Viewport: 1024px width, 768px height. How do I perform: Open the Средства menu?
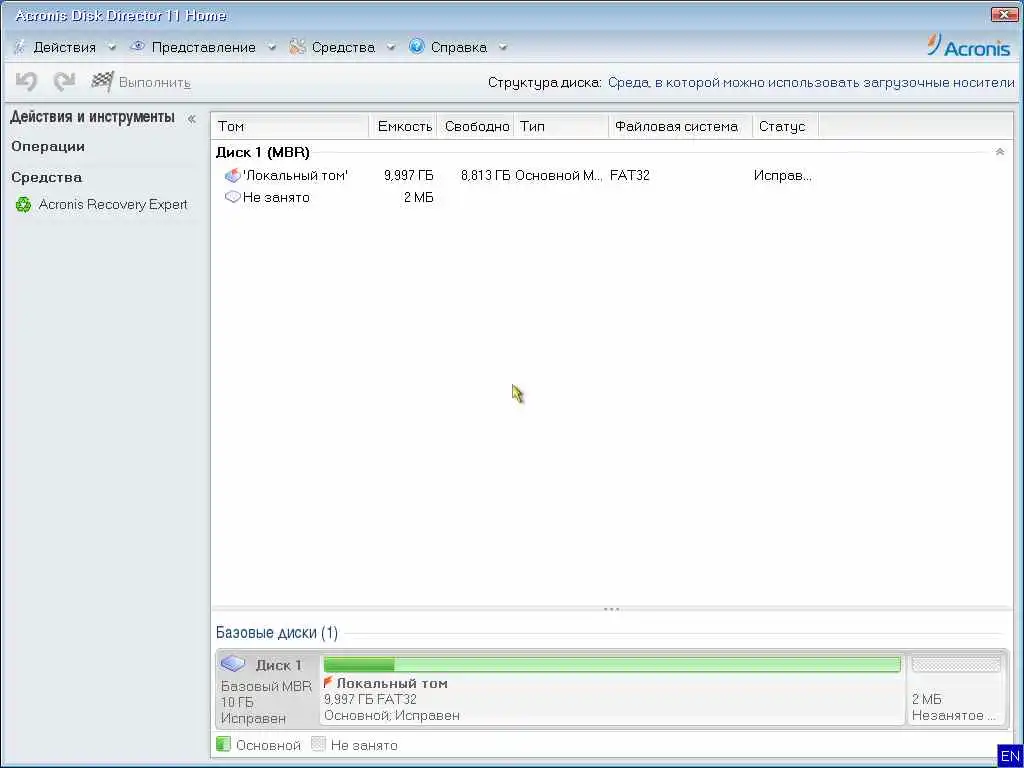(x=343, y=47)
